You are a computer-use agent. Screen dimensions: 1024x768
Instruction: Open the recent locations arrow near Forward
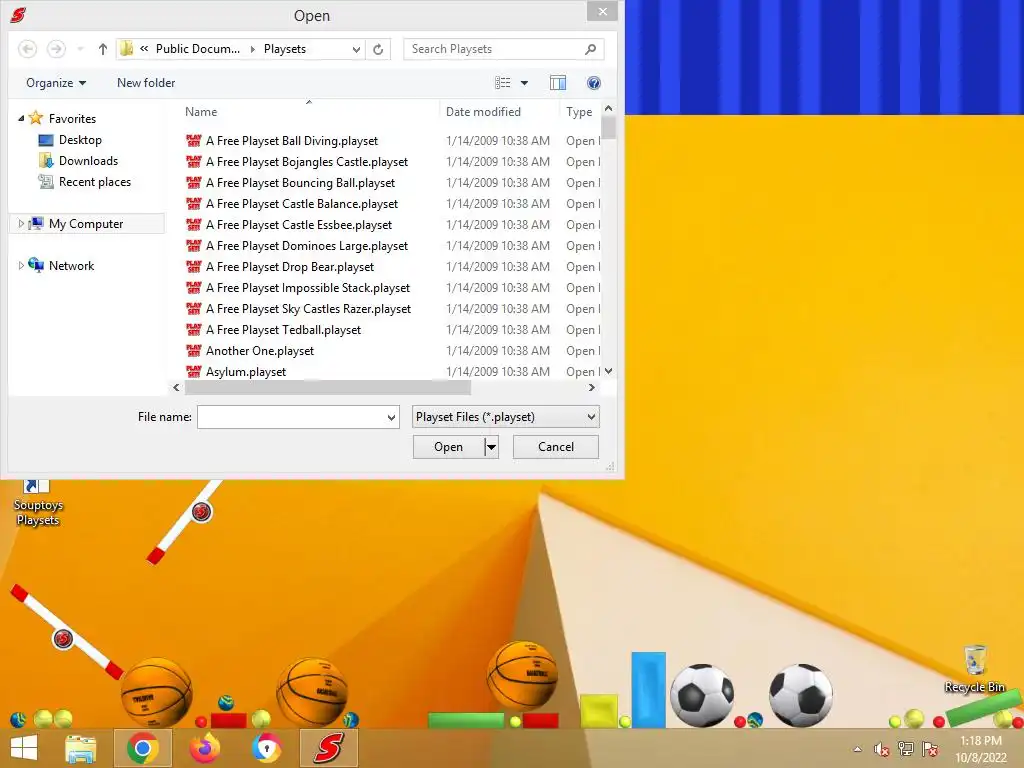[80, 49]
